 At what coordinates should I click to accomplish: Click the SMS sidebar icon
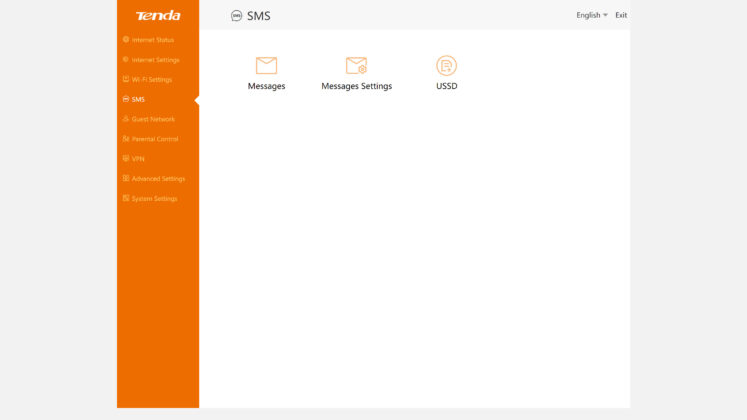[126, 99]
